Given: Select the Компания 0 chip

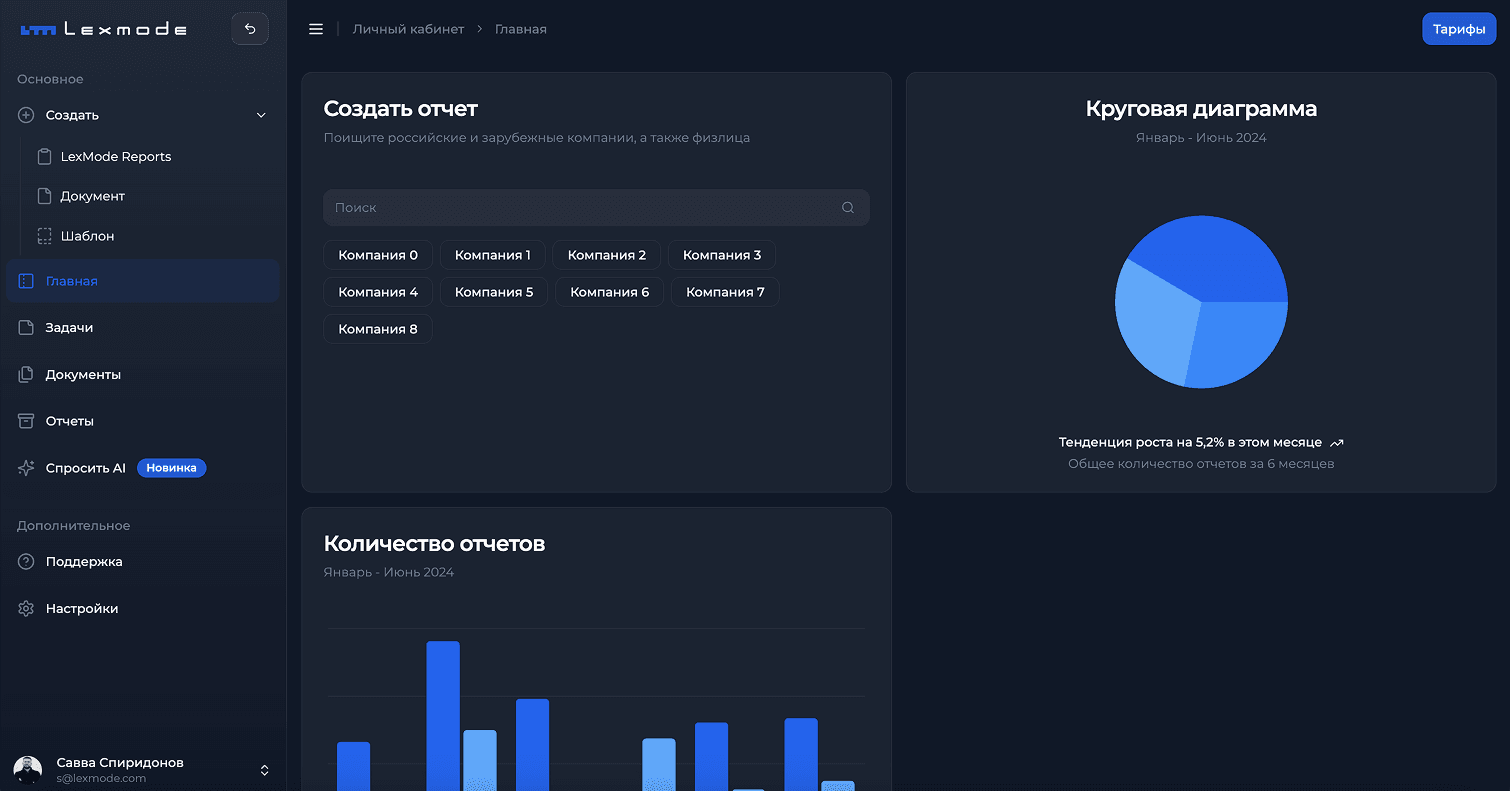Looking at the screenshot, I should (378, 255).
